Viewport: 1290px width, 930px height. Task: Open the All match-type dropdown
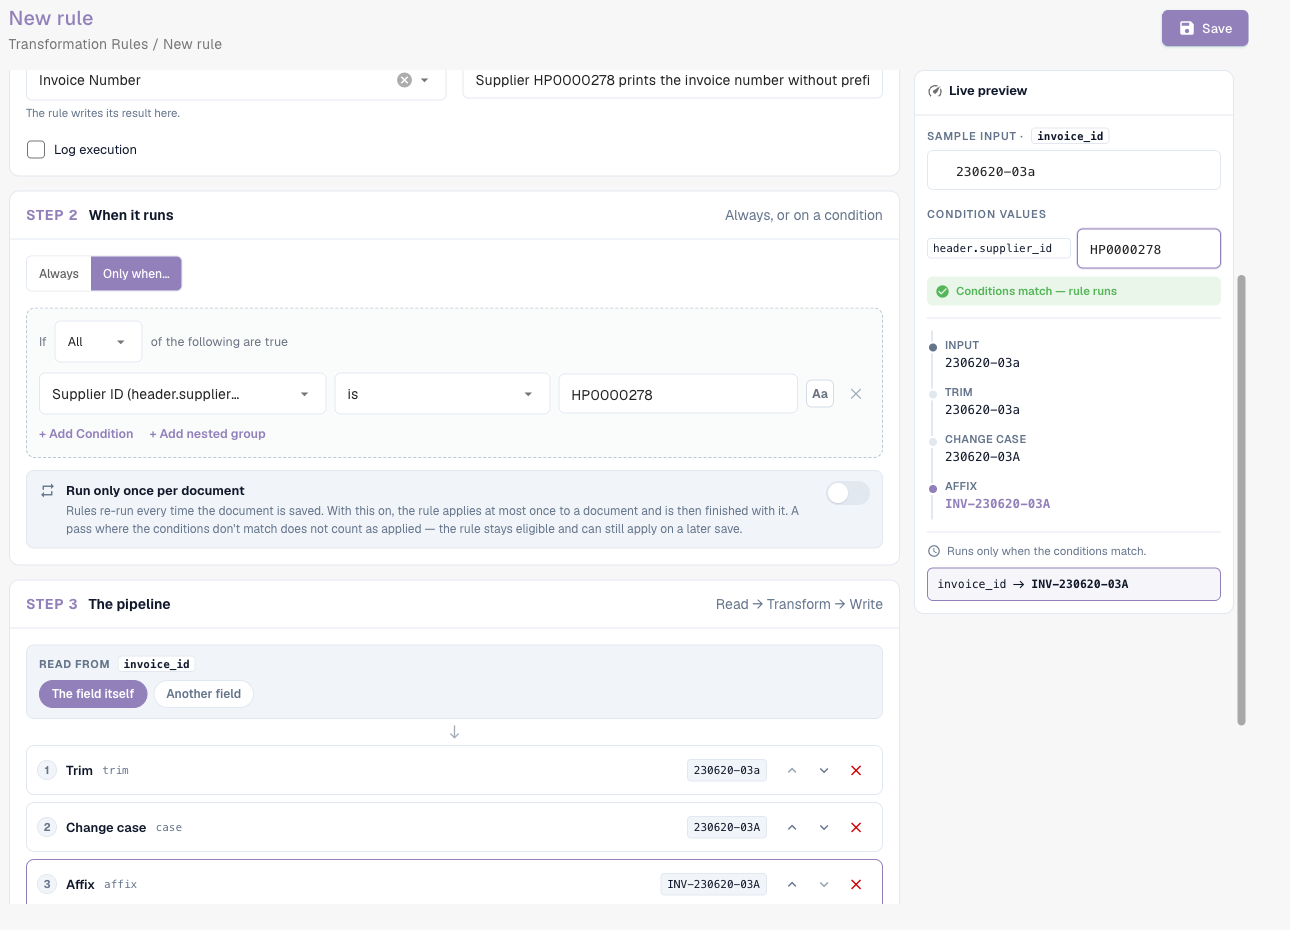point(99,342)
